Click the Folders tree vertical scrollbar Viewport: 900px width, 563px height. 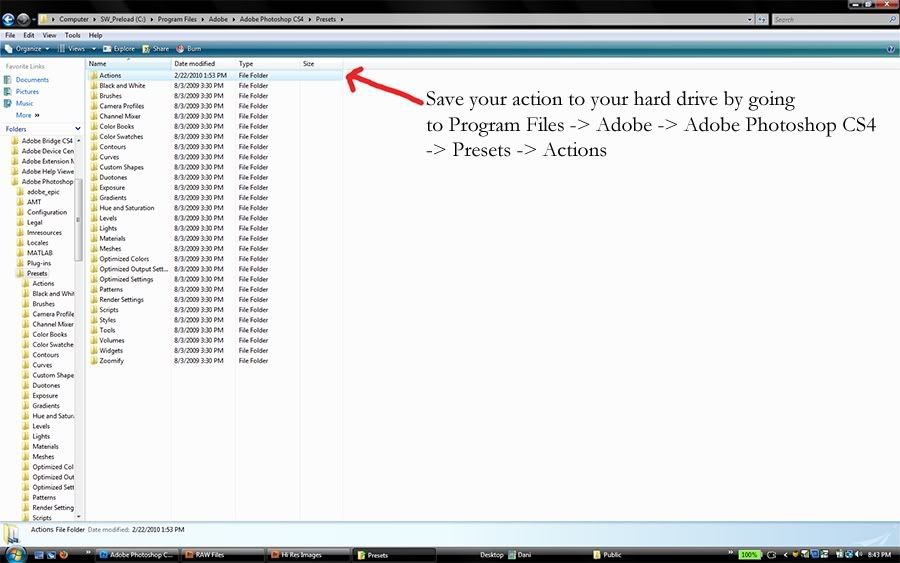pyautogui.click(x=79, y=220)
